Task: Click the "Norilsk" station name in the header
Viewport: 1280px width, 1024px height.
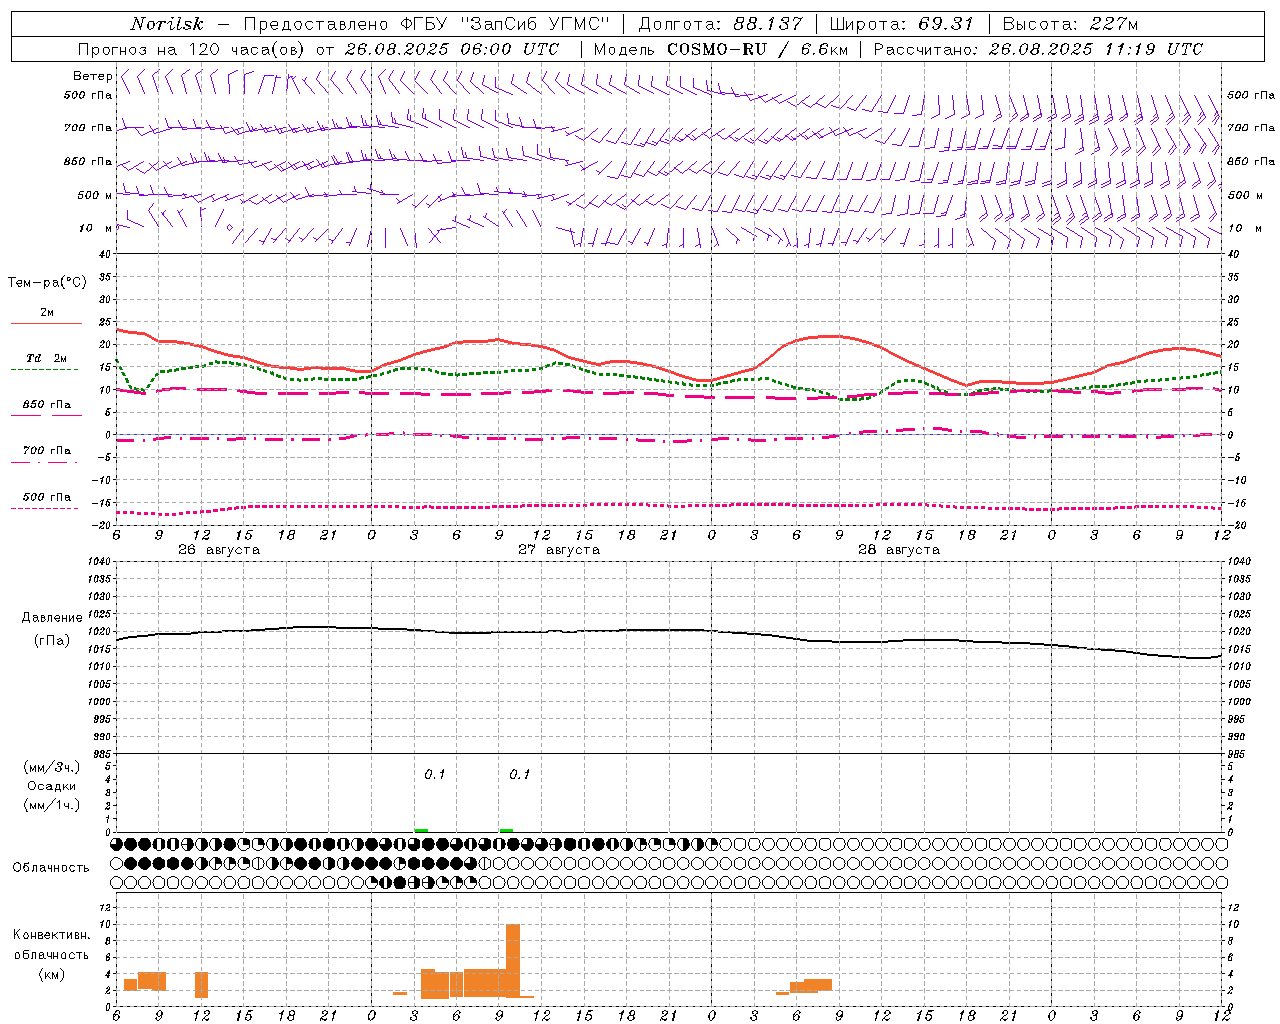Action: (x=167, y=24)
